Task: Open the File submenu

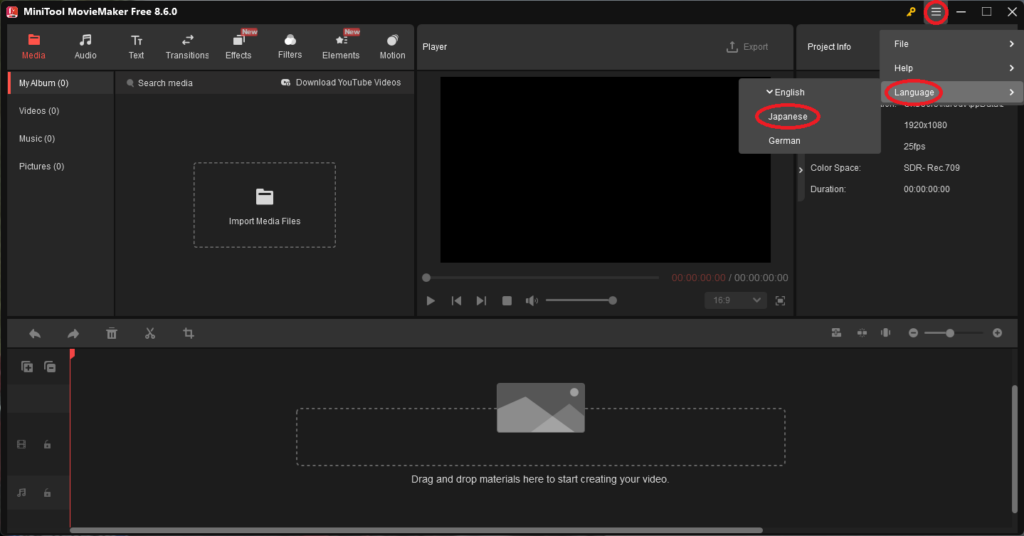Action: pos(952,44)
